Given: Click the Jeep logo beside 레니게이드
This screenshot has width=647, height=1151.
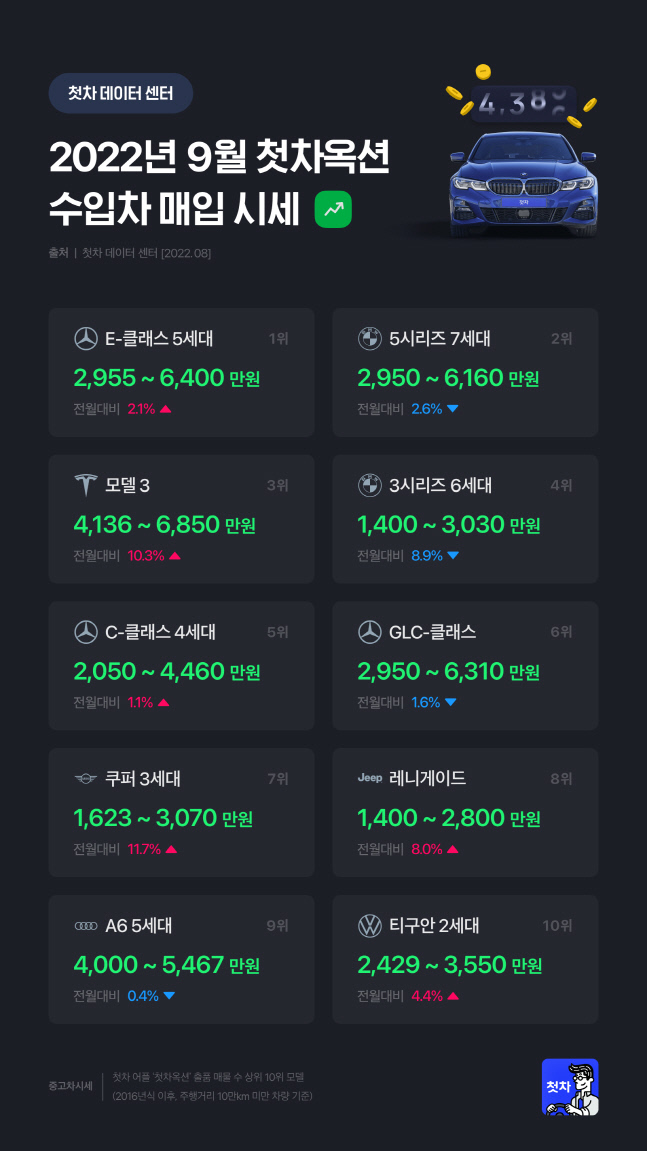Looking at the screenshot, I should click(370, 778).
